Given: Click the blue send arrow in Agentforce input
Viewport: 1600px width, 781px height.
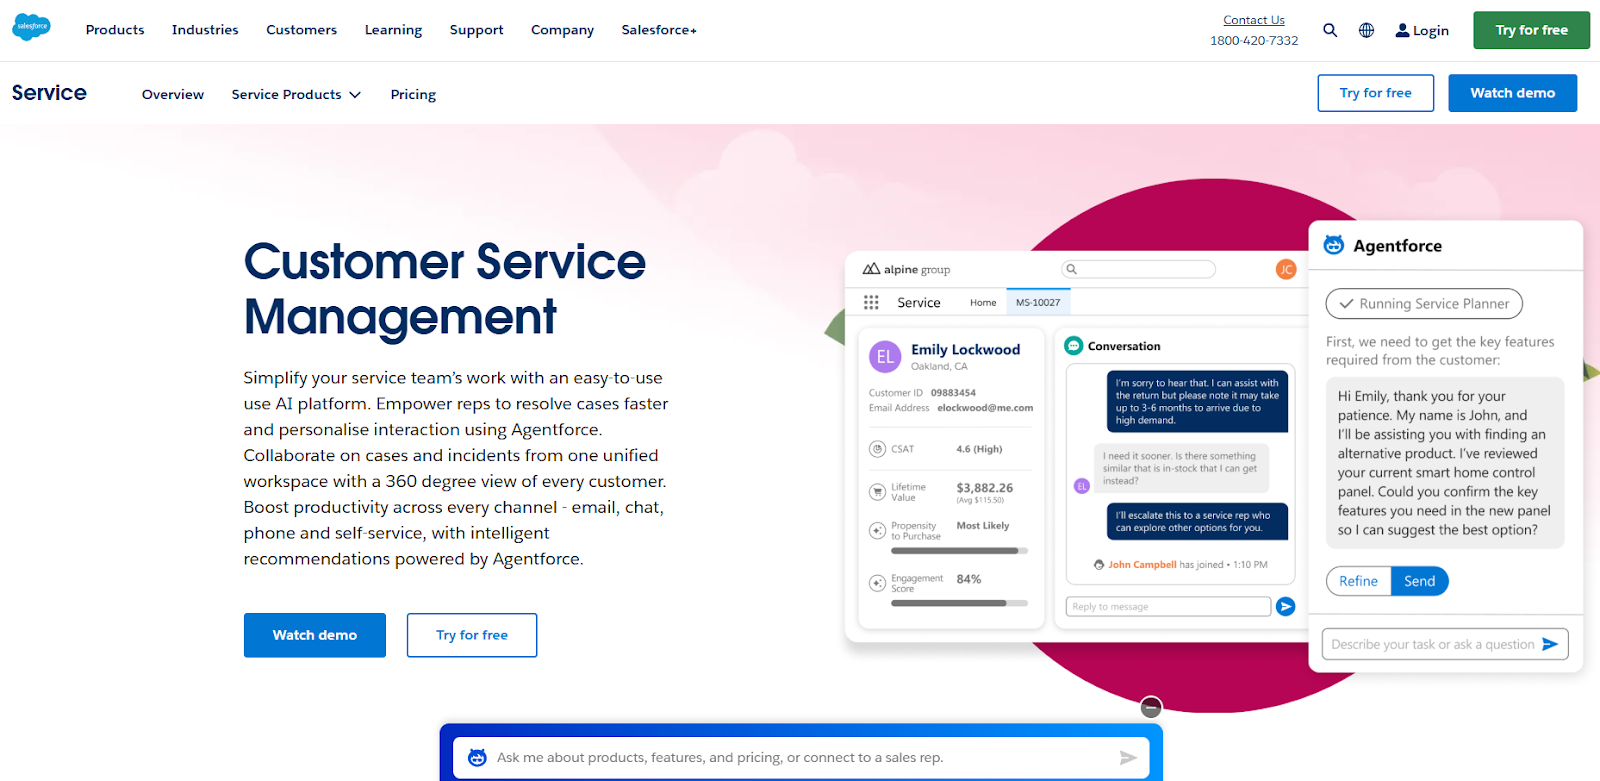Looking at the screenshot, I should (1550, 644).
